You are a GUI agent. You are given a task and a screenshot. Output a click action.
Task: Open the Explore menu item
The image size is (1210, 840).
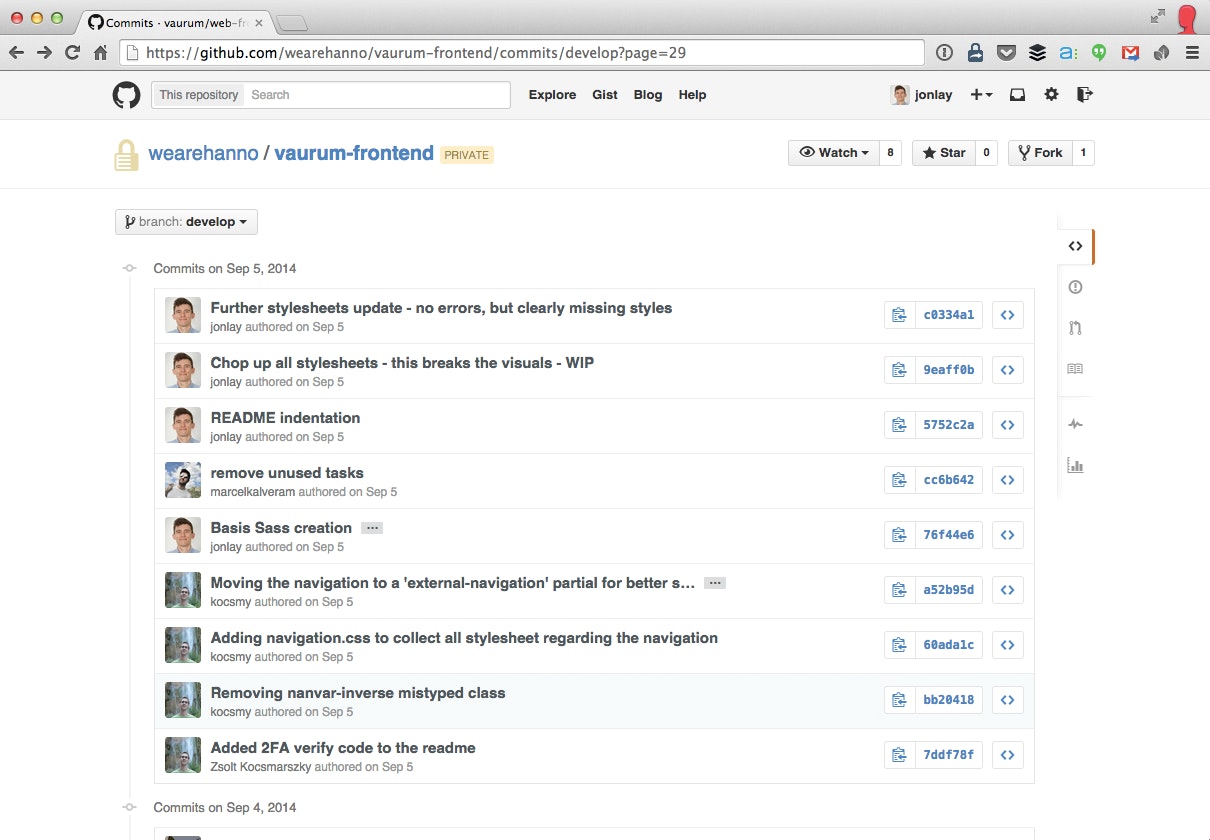552,95
